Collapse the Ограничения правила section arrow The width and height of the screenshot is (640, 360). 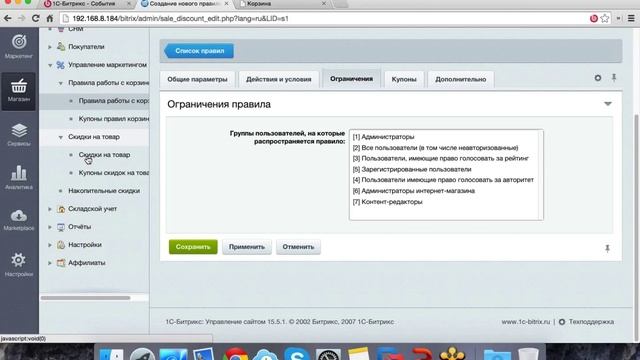click(x=608, y=104)
